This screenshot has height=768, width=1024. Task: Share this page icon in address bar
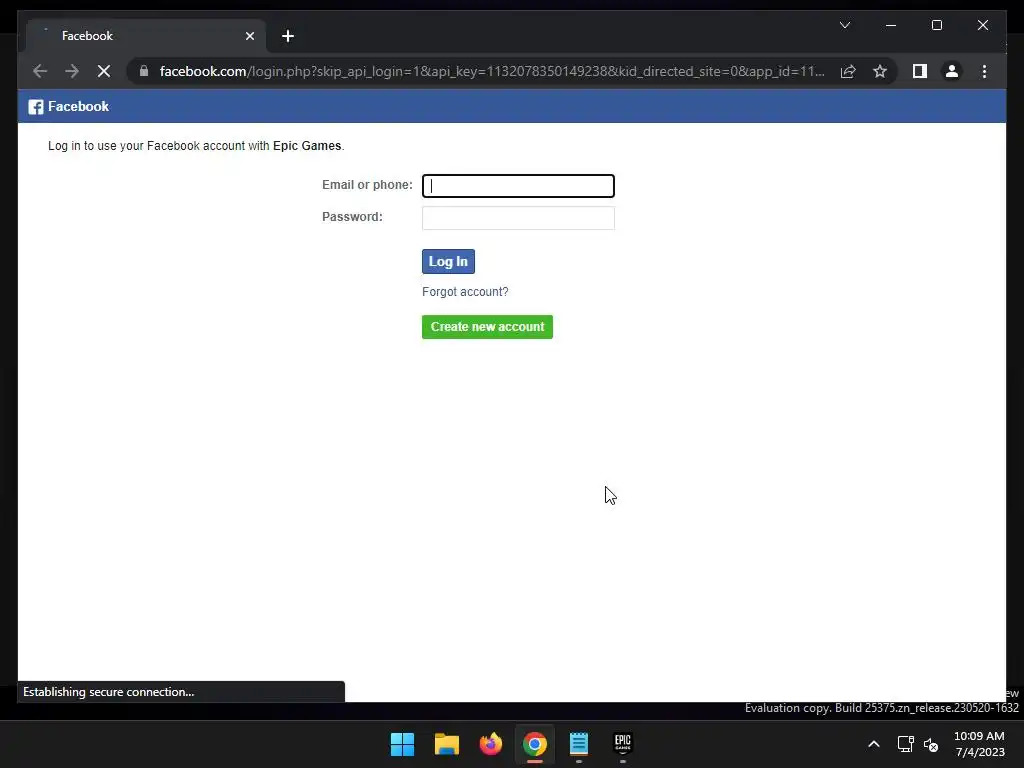tap(848, 71)
